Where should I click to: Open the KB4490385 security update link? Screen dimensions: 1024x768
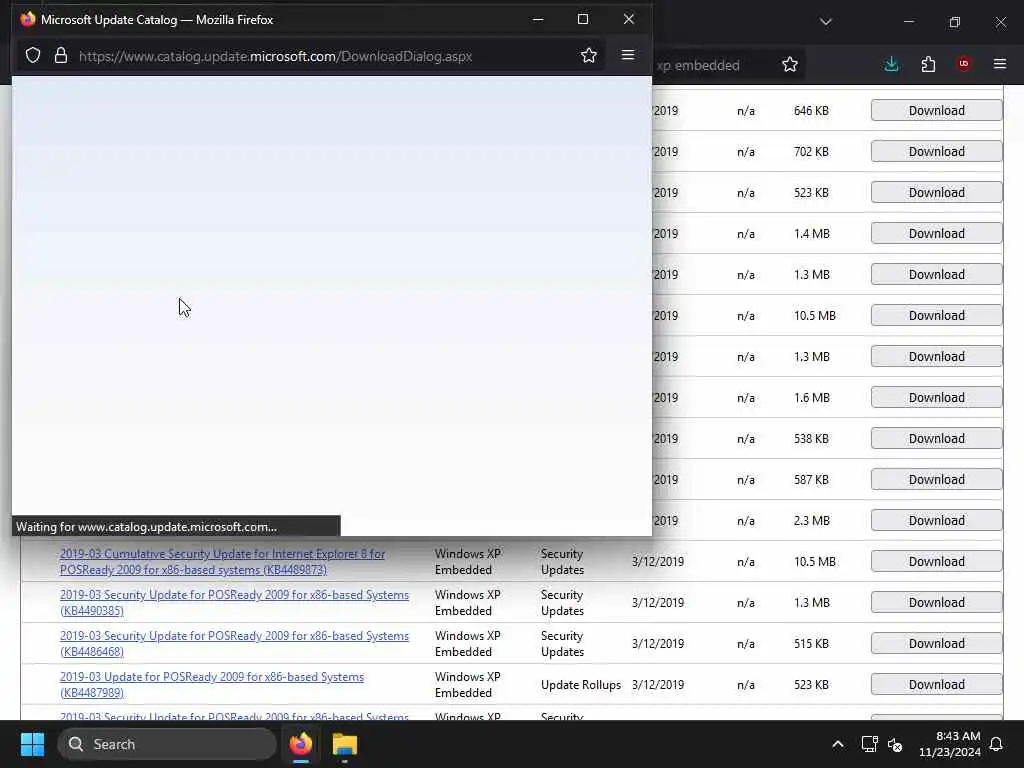tap(234, 603)
